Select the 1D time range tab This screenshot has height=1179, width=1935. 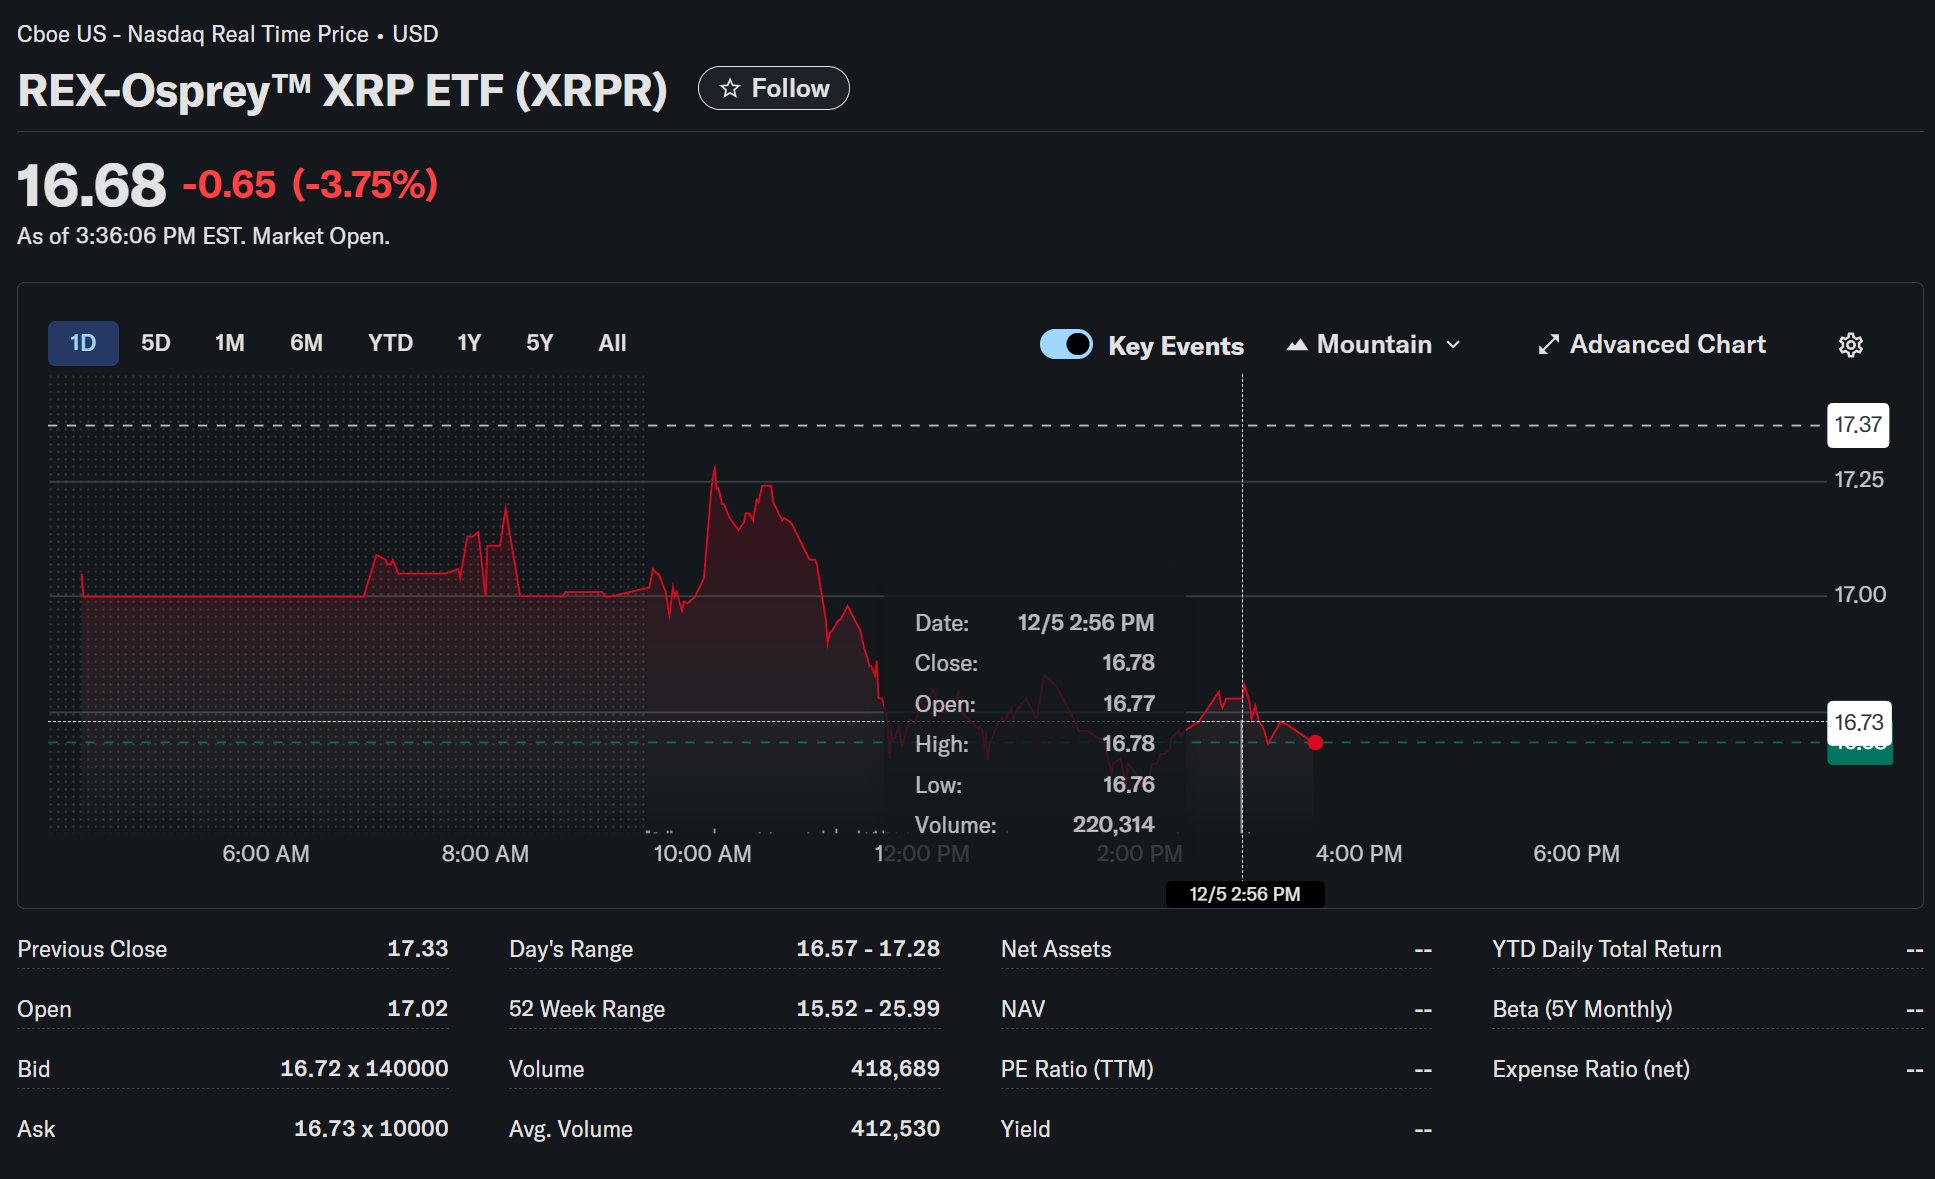[83, 343]
